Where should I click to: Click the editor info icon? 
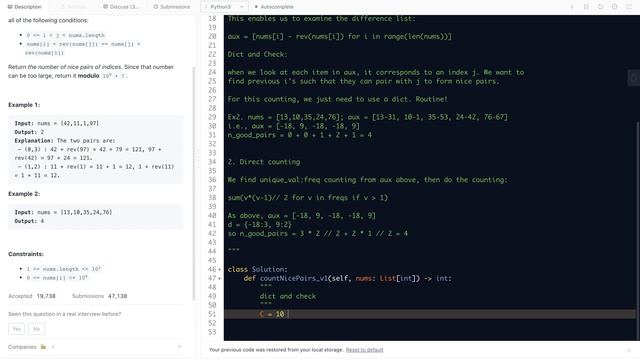tap(572, 7)
